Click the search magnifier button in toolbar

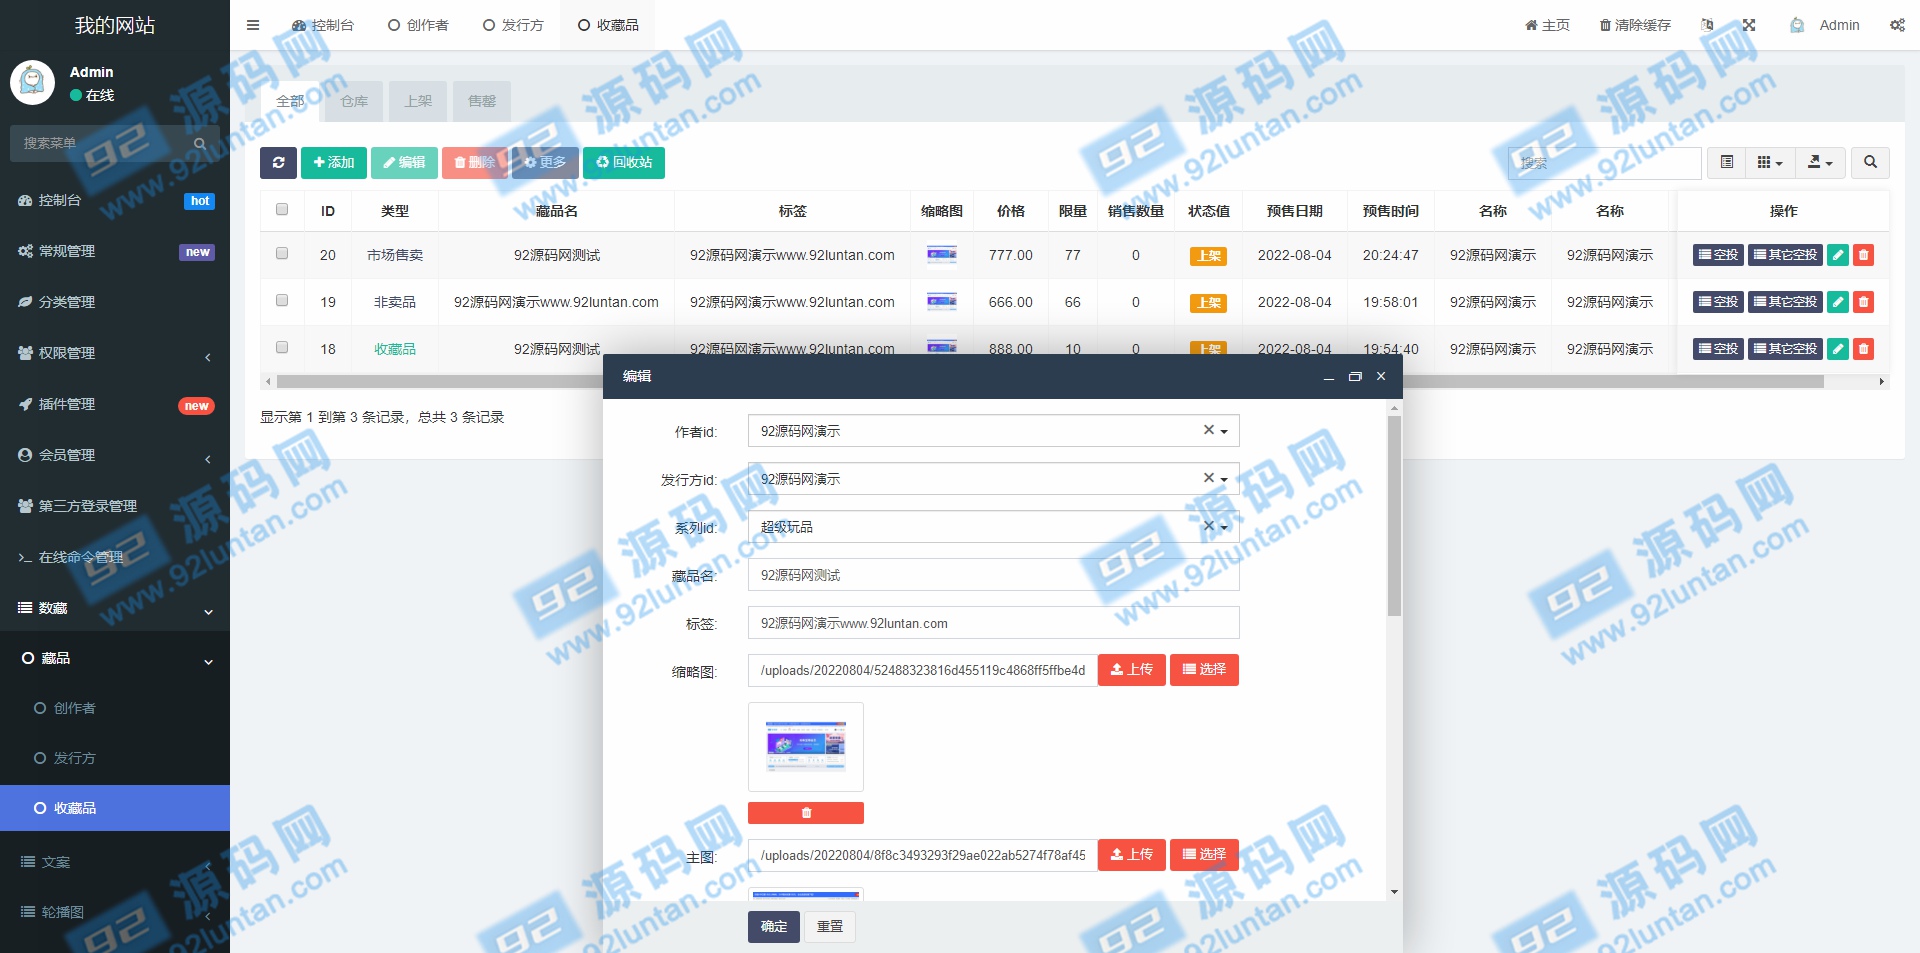click(x=1870, y=162)
